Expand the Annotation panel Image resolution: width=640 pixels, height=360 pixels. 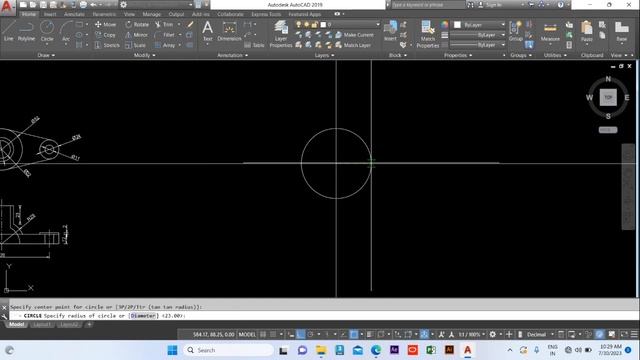tap(232, 55)
